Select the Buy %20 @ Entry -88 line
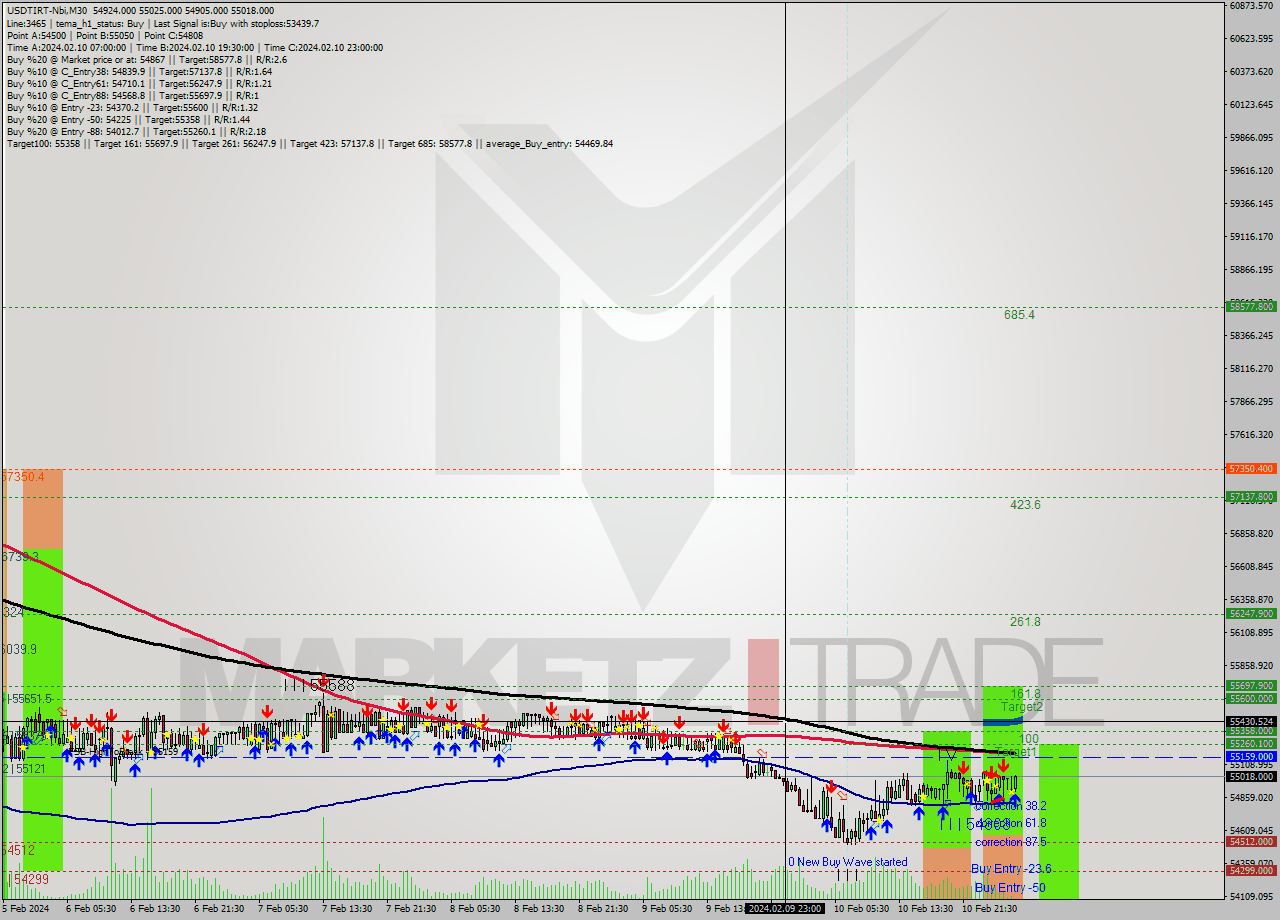 pos(136,131)
